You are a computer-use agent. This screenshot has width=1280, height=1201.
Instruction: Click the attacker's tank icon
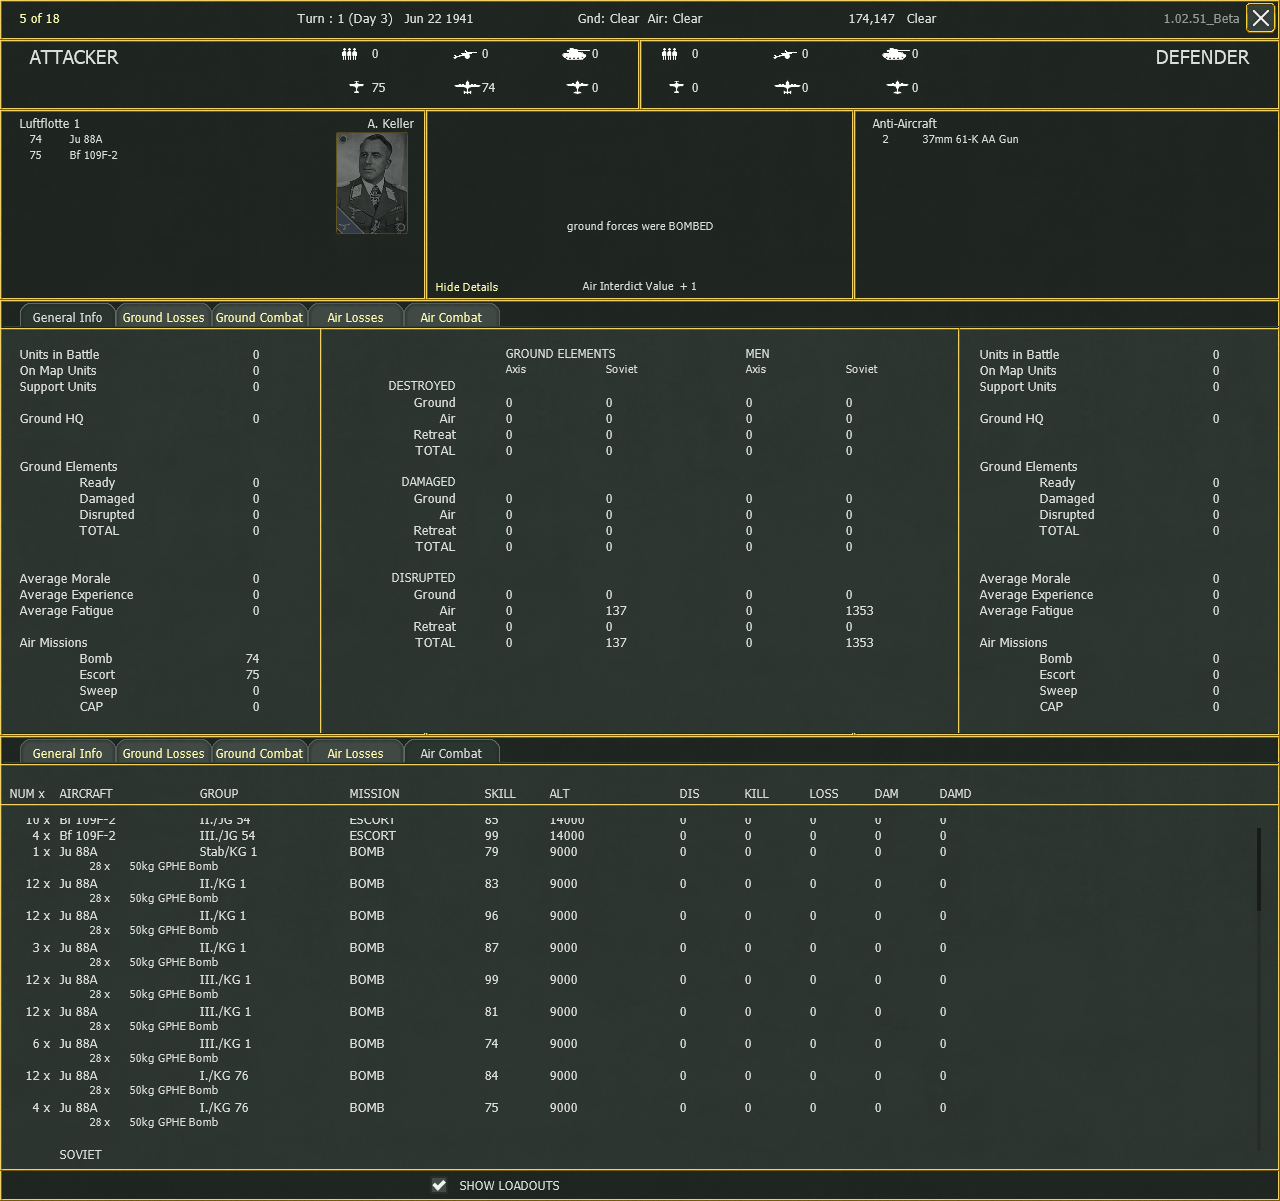click(x=575, y=54)
